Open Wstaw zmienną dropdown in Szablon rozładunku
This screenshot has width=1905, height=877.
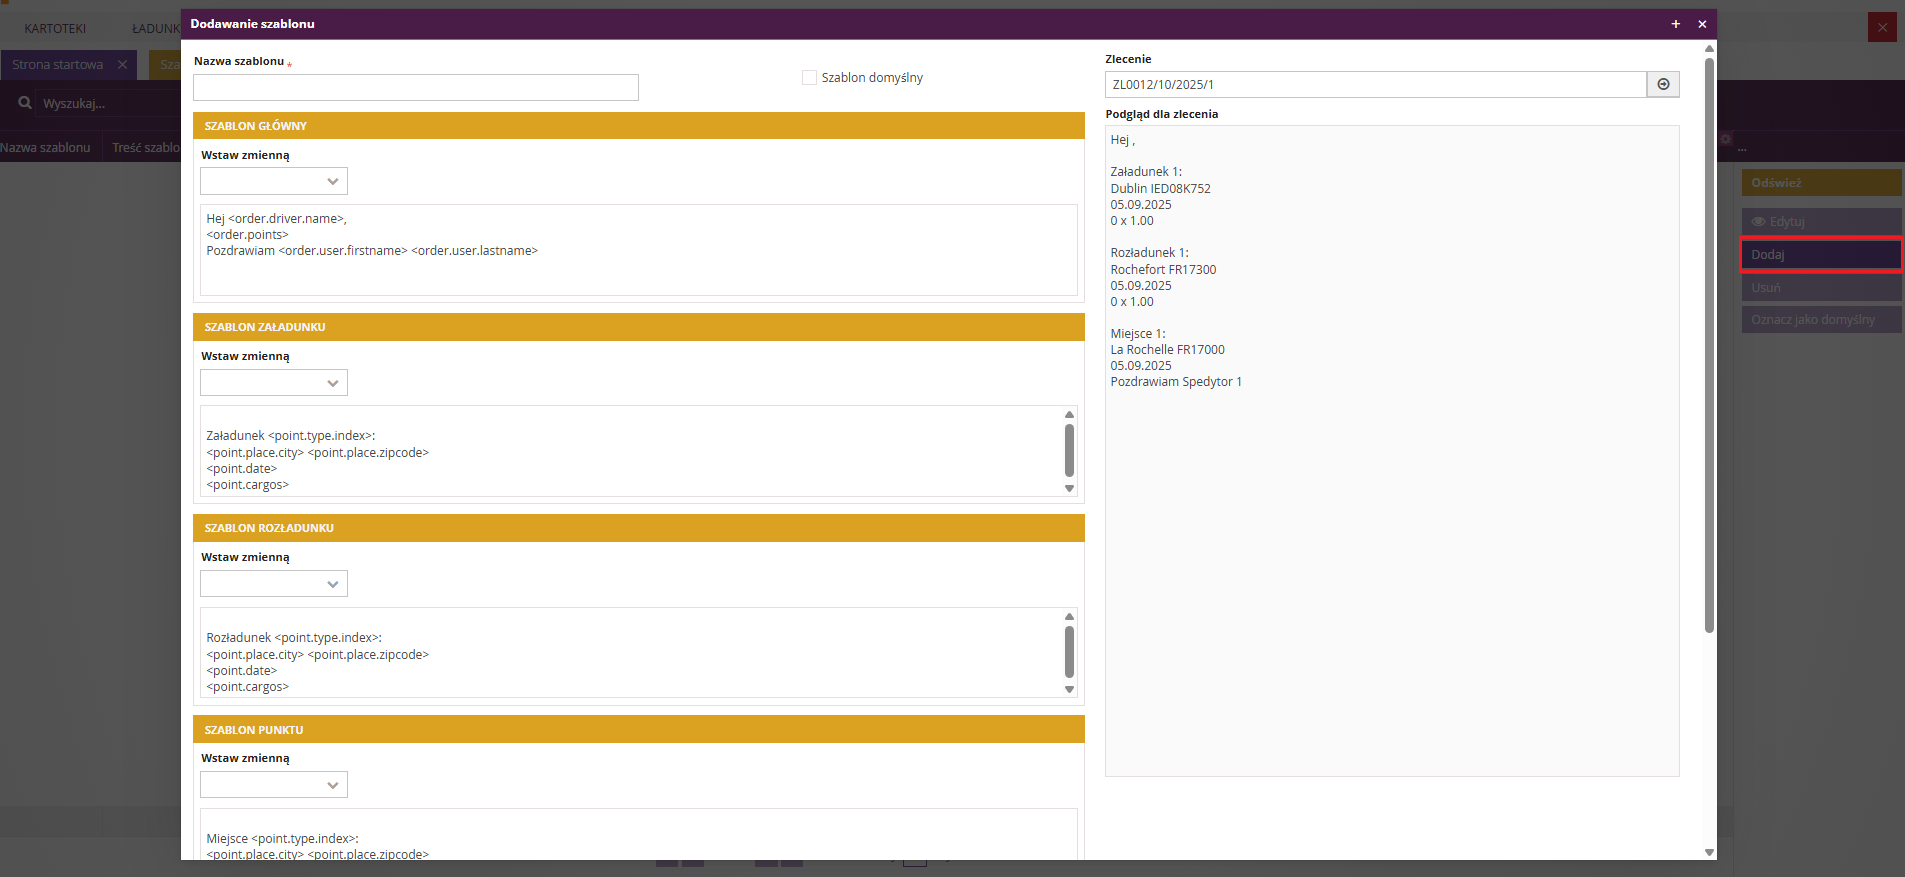pyautogui.click(x=274, y=583)
